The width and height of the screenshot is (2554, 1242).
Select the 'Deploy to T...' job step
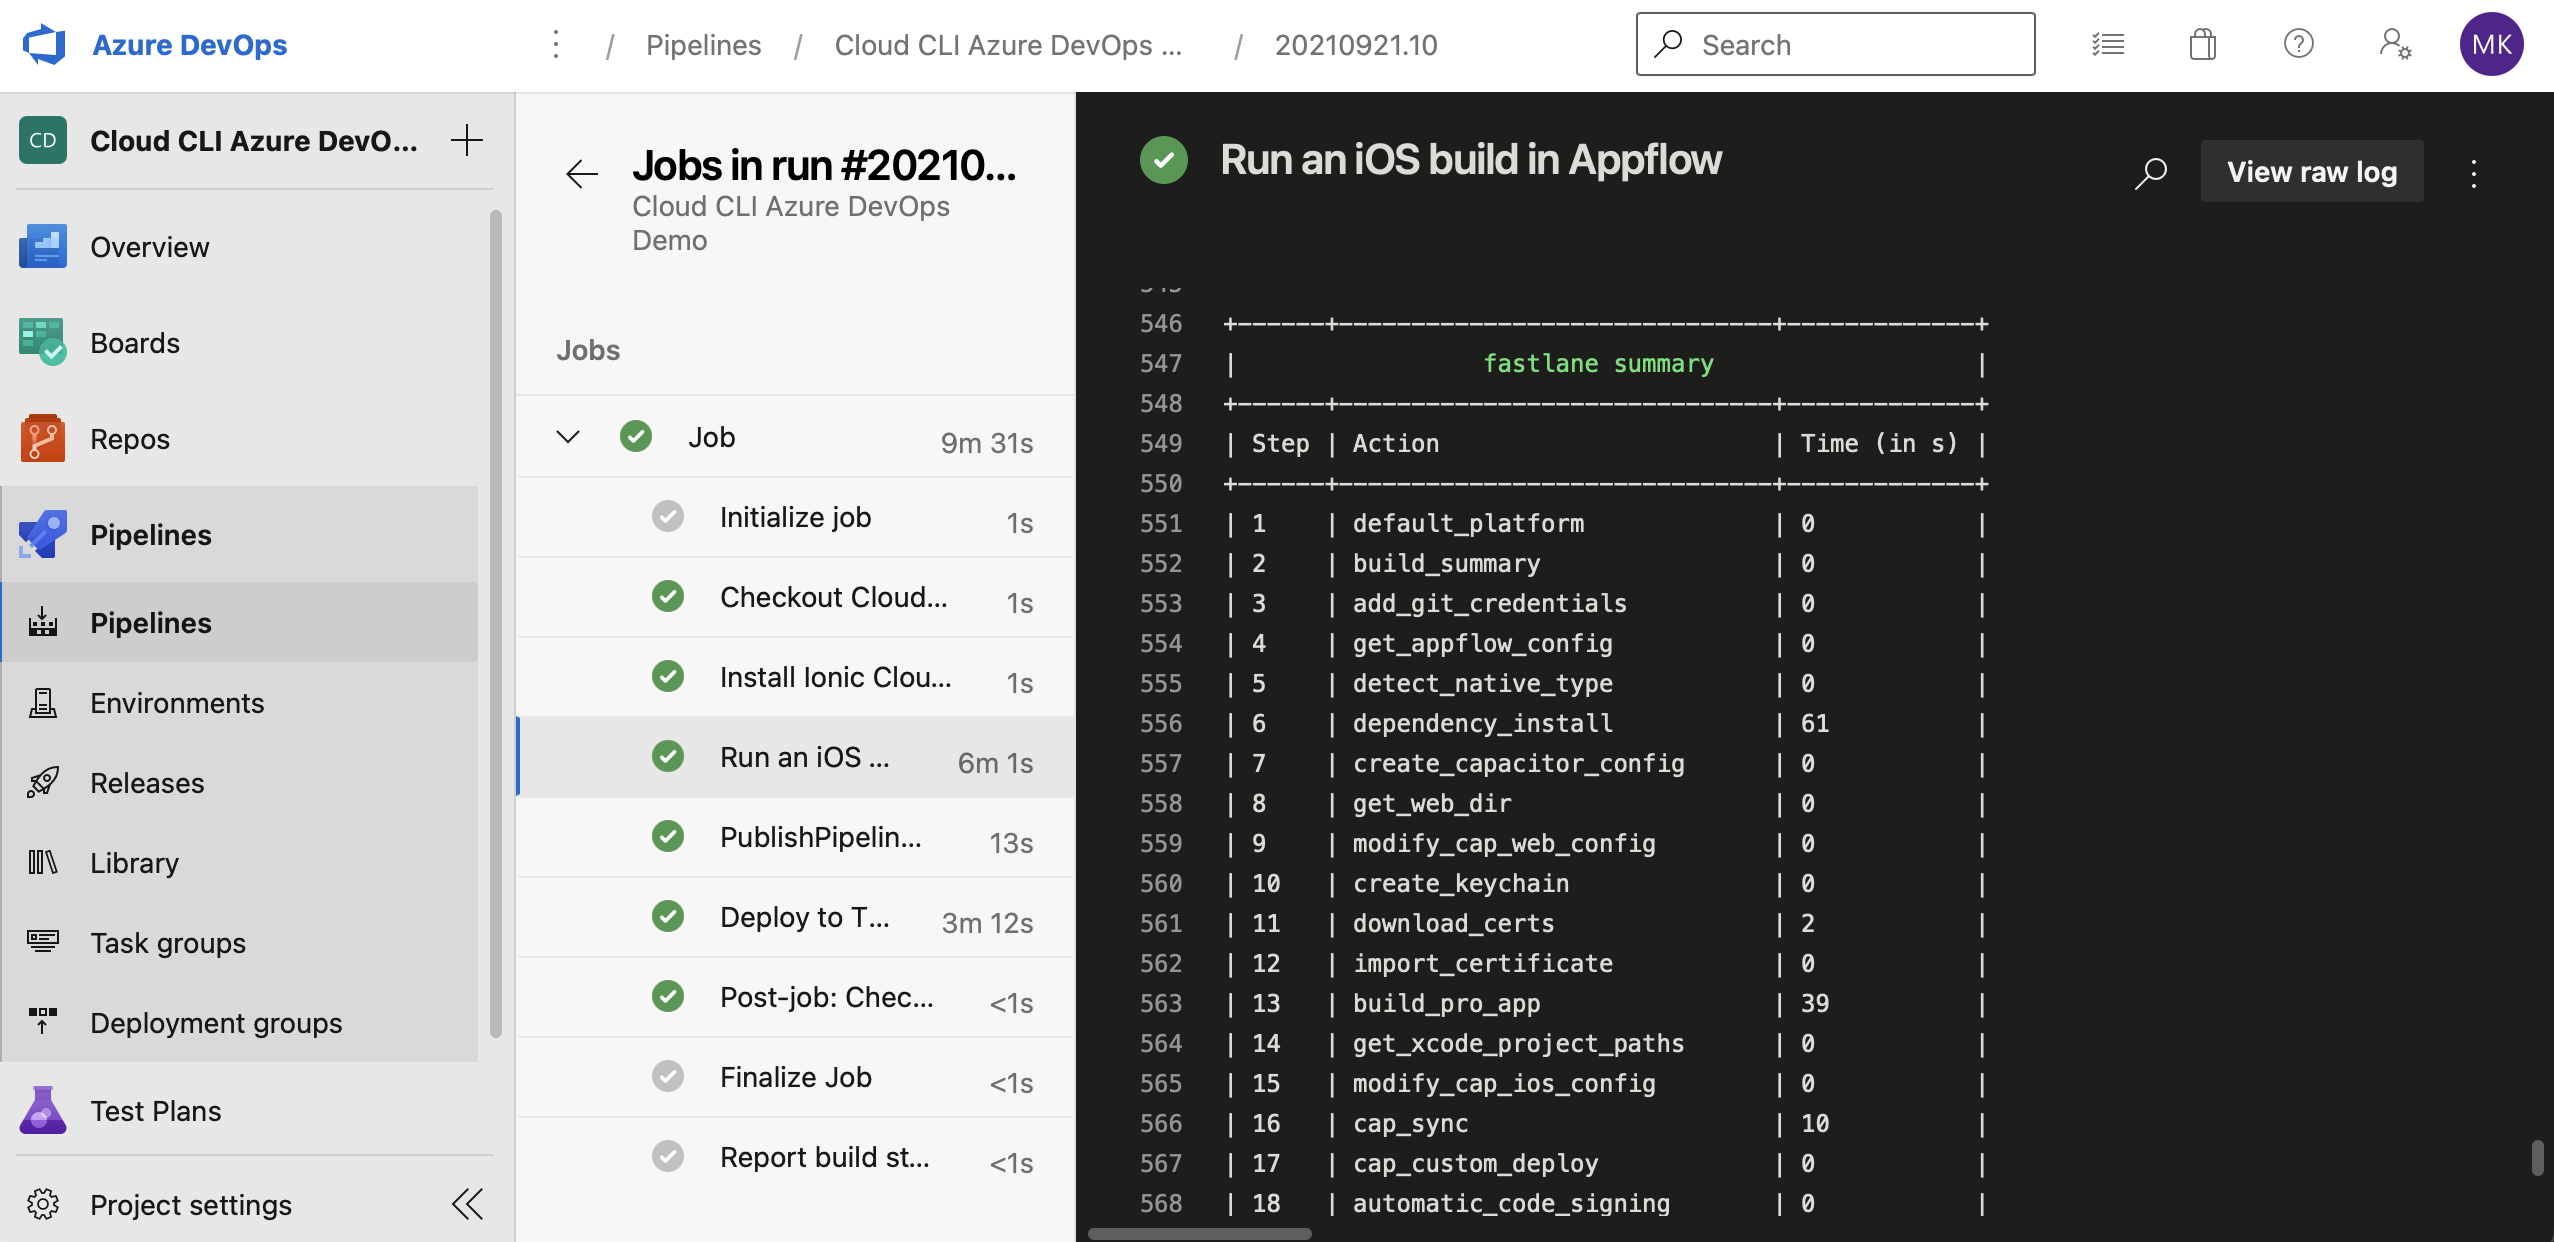(803, 916)
